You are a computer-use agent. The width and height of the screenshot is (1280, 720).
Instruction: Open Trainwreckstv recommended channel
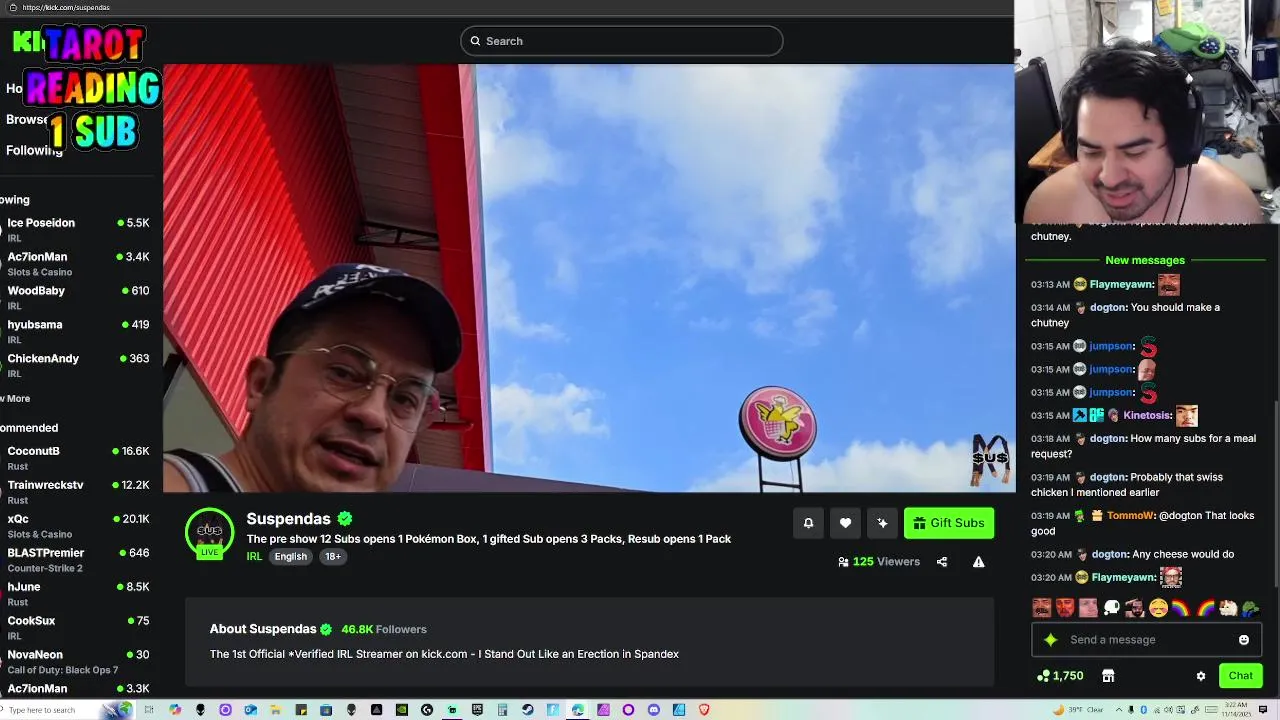click(78, 491)
